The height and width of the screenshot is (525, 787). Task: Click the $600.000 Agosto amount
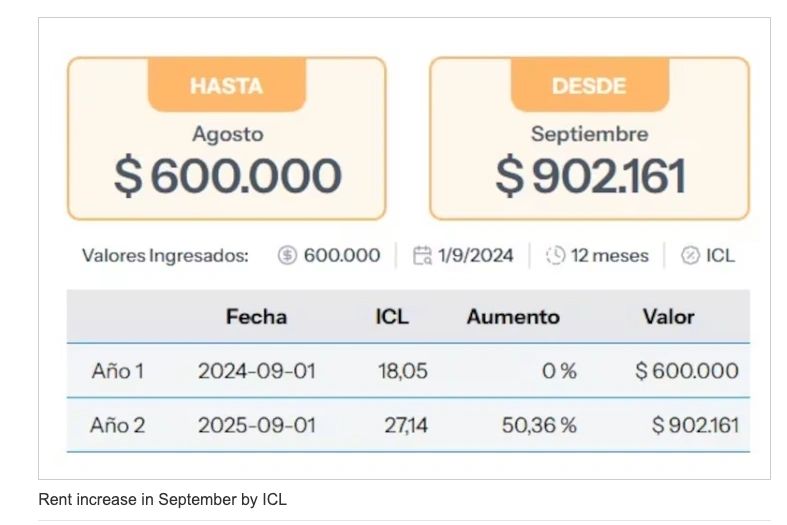(x=227, y=176)
